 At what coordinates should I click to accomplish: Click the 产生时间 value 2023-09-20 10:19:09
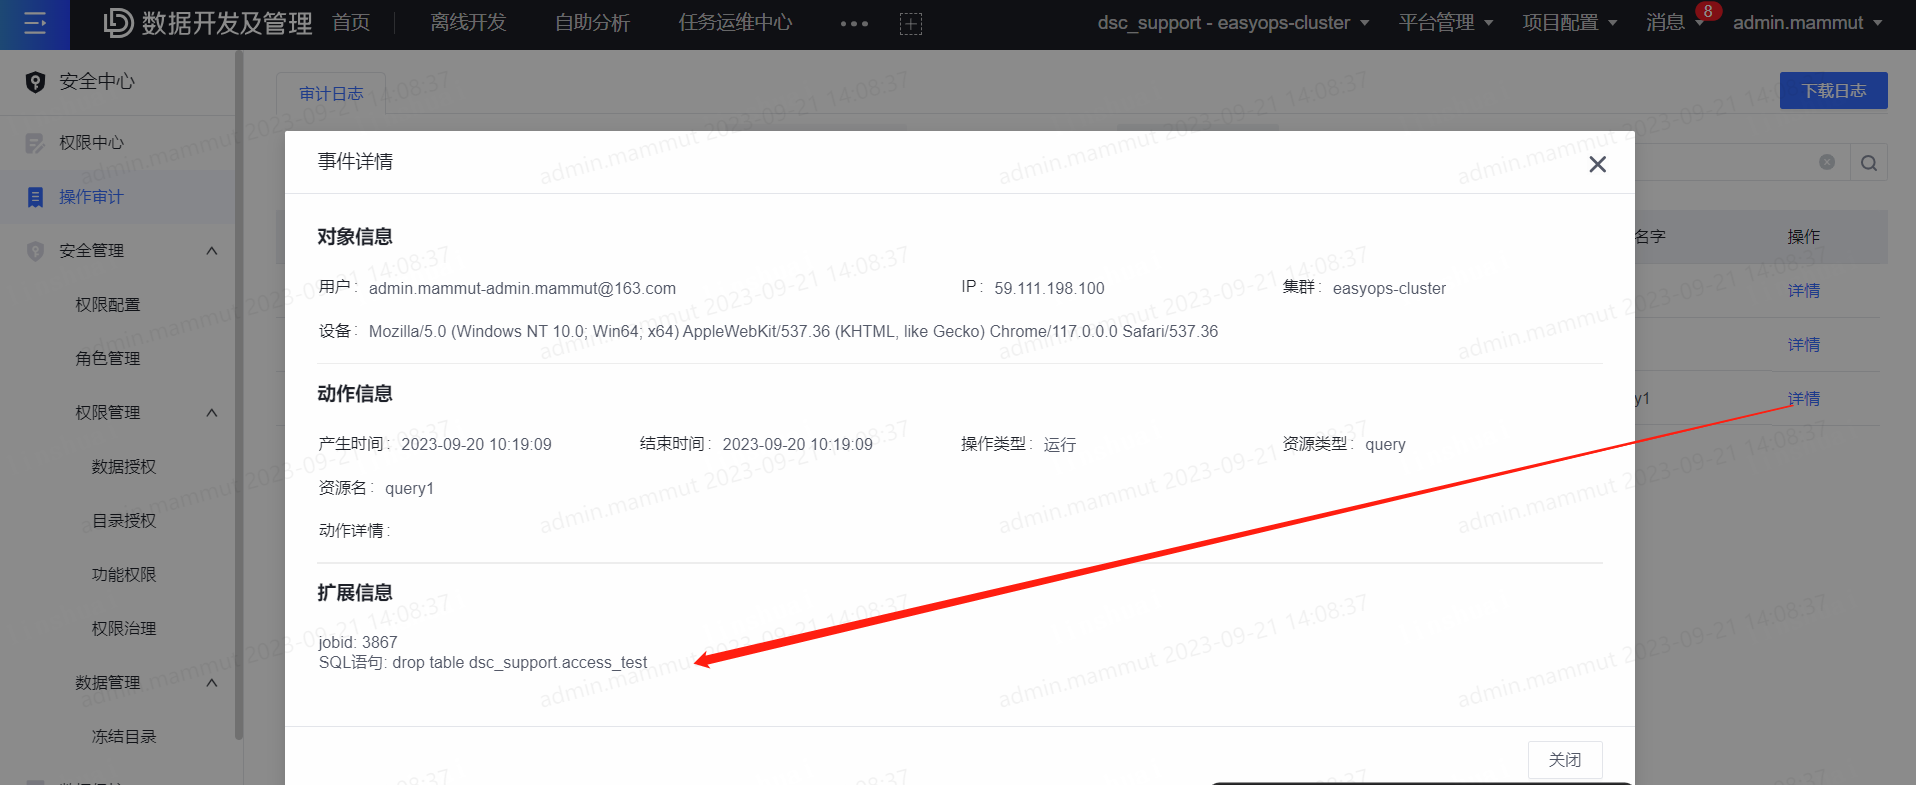tap(476, 445)
